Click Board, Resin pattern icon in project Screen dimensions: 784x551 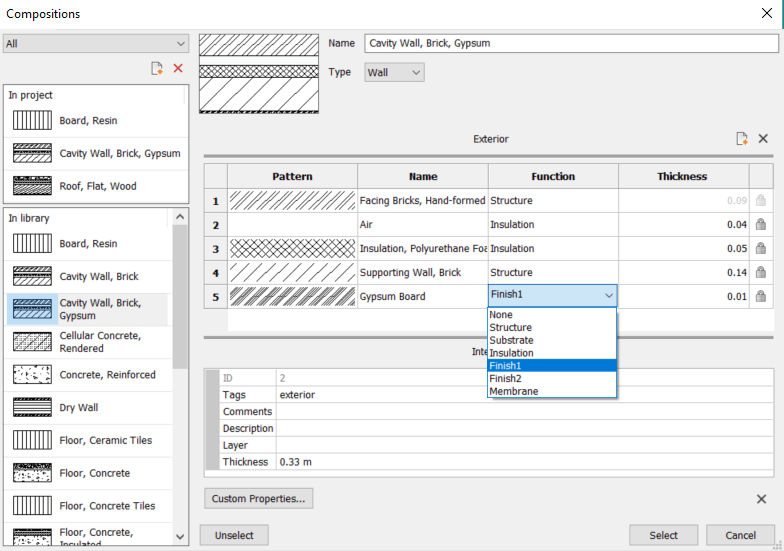[x=32, y=120]
